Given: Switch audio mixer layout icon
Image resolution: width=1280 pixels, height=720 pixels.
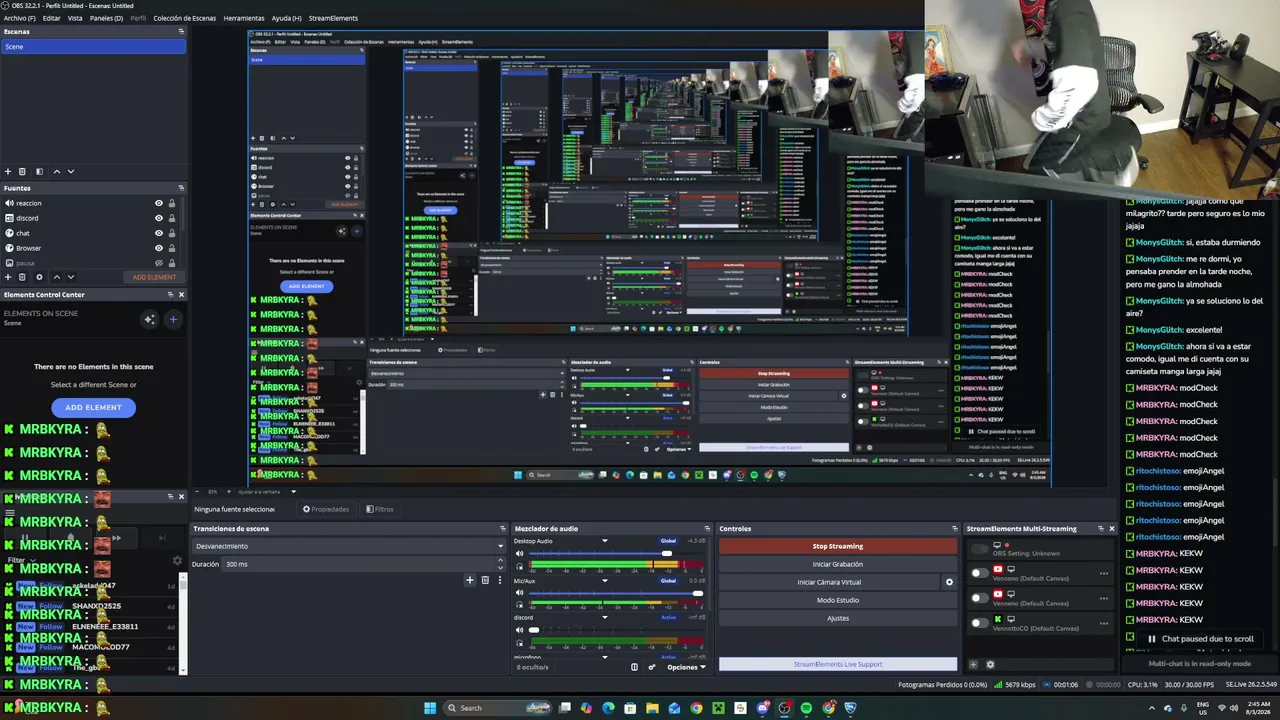Looking at the screenshot, I should click(x=634, y=667).
